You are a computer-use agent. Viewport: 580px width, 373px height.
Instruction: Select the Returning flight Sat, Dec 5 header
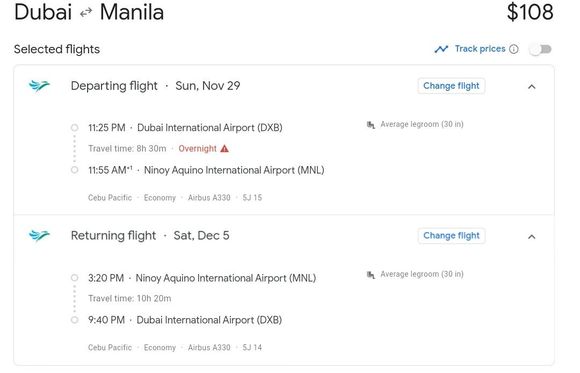pos(150,235)
